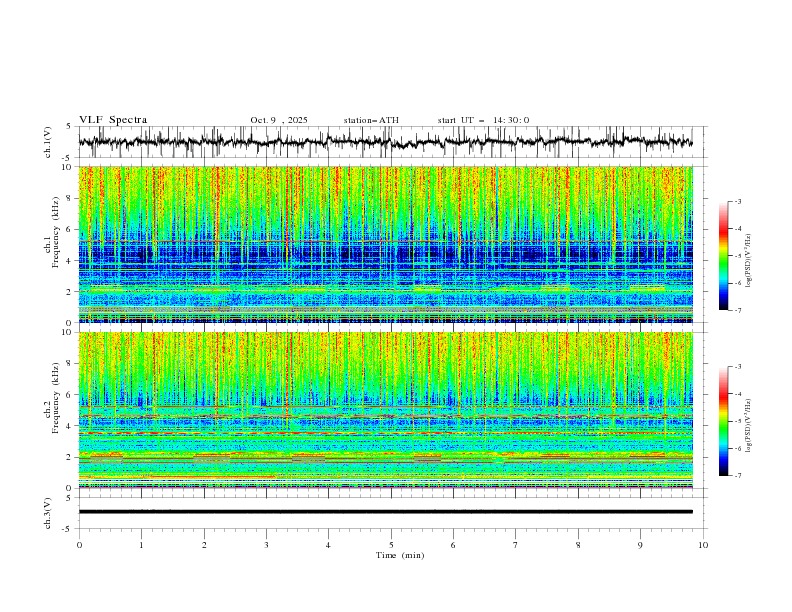The width and height of the screenshot is (792, 612).
Task: Click the ch.1 spectrogram panel
Action: (385, 244)
